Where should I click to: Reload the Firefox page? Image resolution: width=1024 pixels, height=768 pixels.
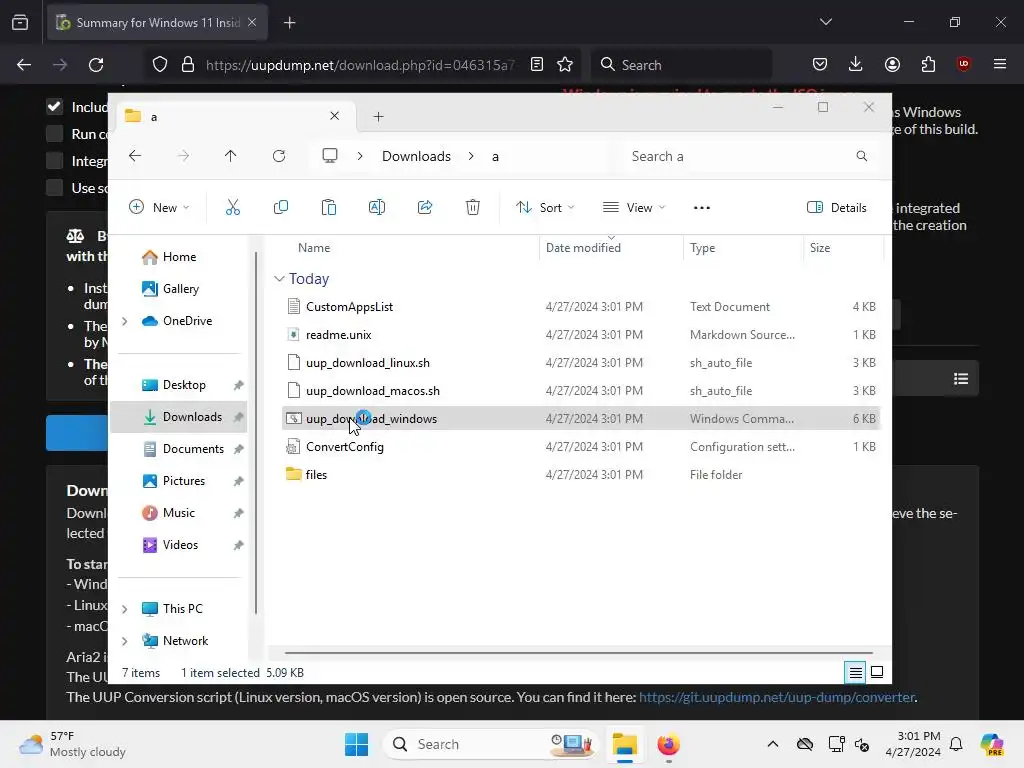point(96,65)
